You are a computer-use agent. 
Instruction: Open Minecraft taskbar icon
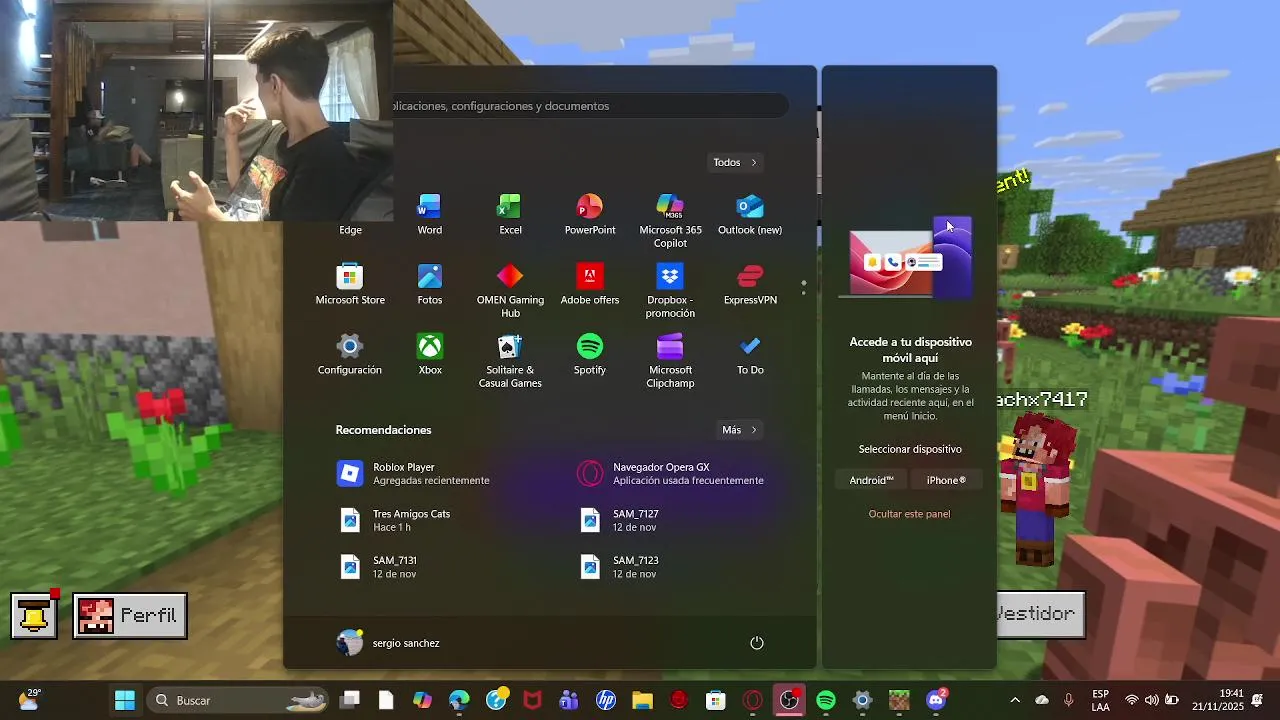click(x=899, y=700)
